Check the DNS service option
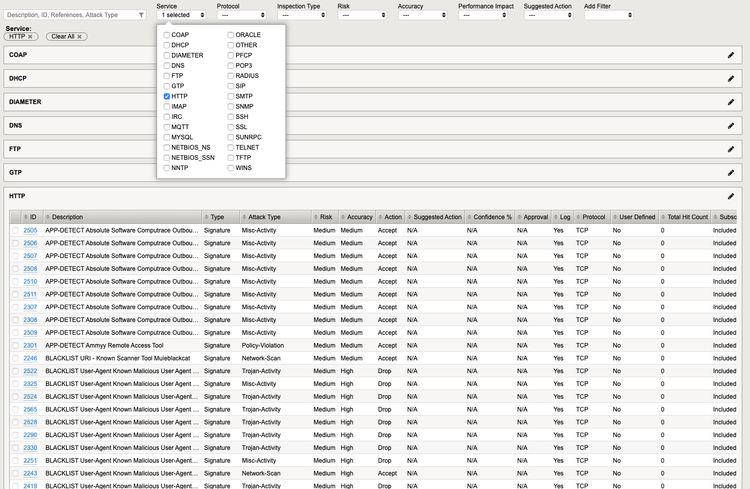The image size is (750, 489). pyautogui.click(x=167, y=65)
